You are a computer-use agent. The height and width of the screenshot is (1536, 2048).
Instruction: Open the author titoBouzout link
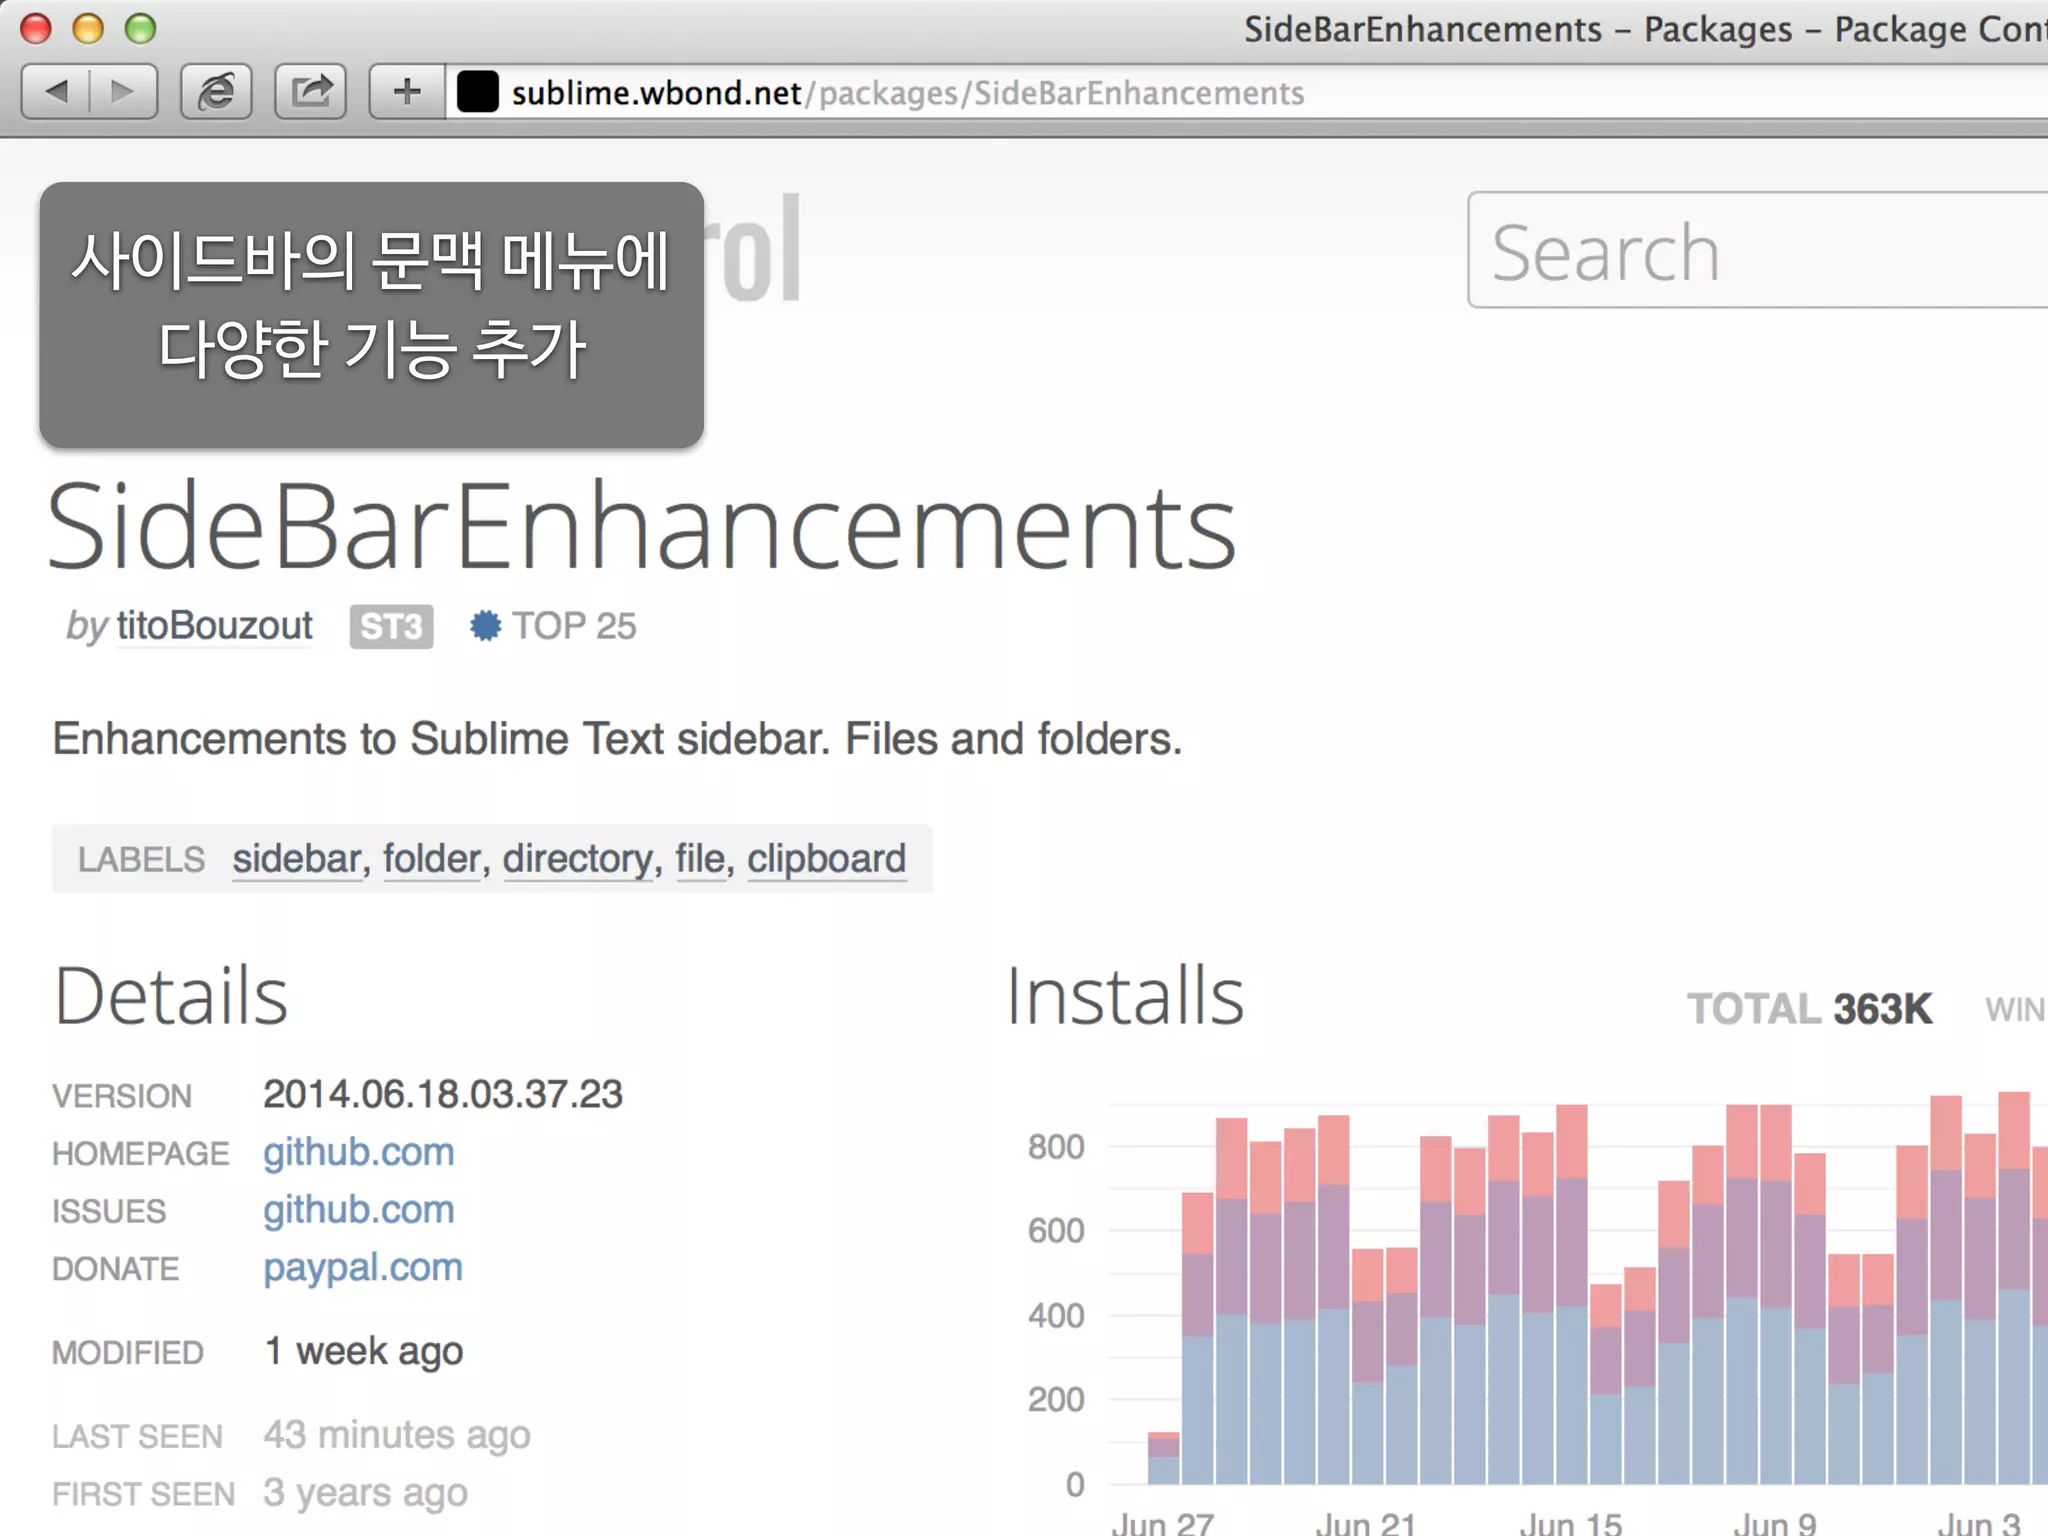(x=214, y=626)
